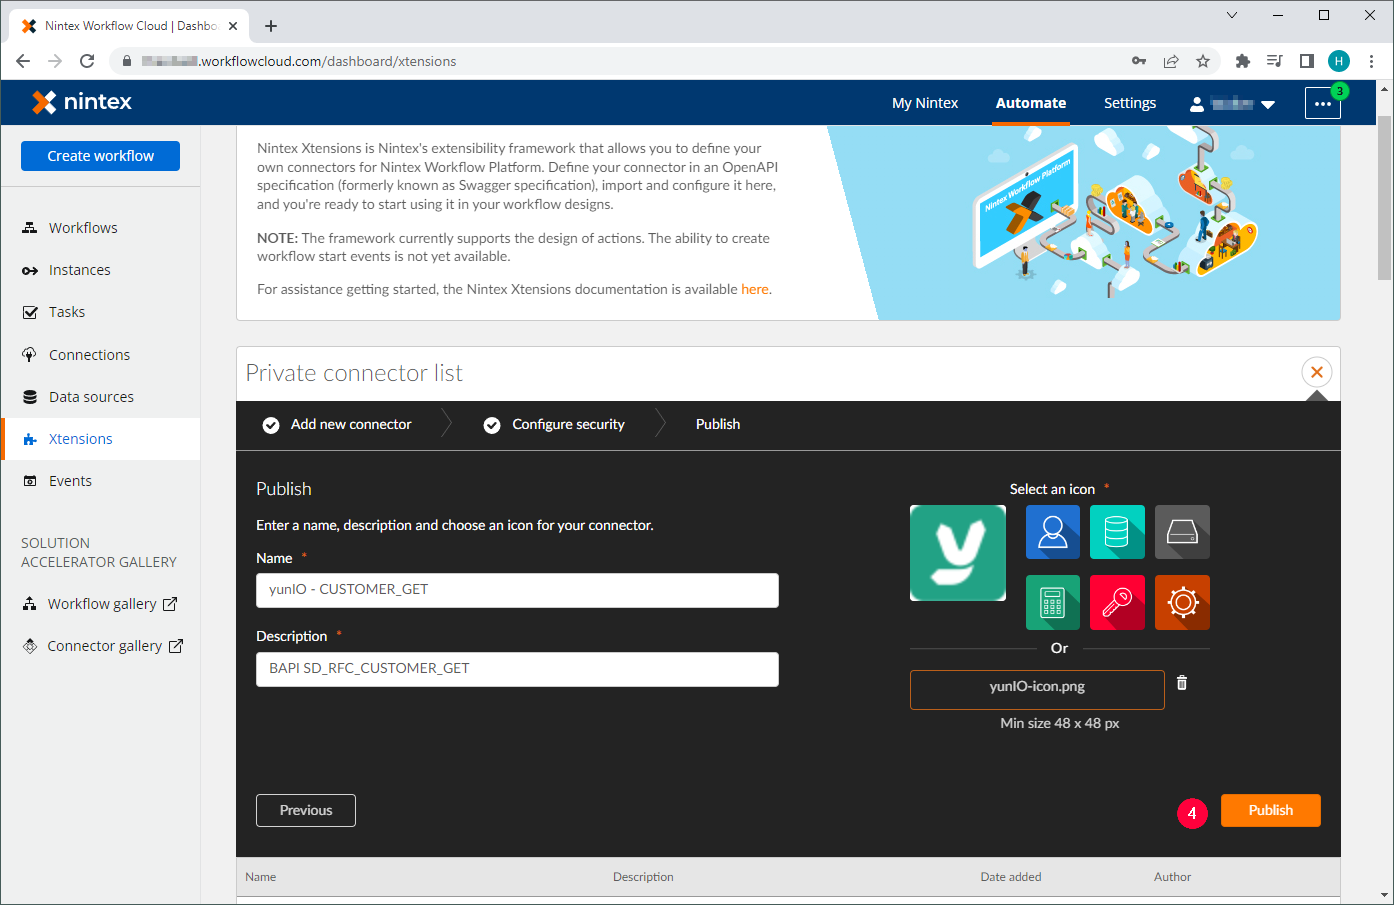The width and height of the screenshot is (1394, 905).
Task: Choose the orange gear connector icon
Action: (1182, 602)
